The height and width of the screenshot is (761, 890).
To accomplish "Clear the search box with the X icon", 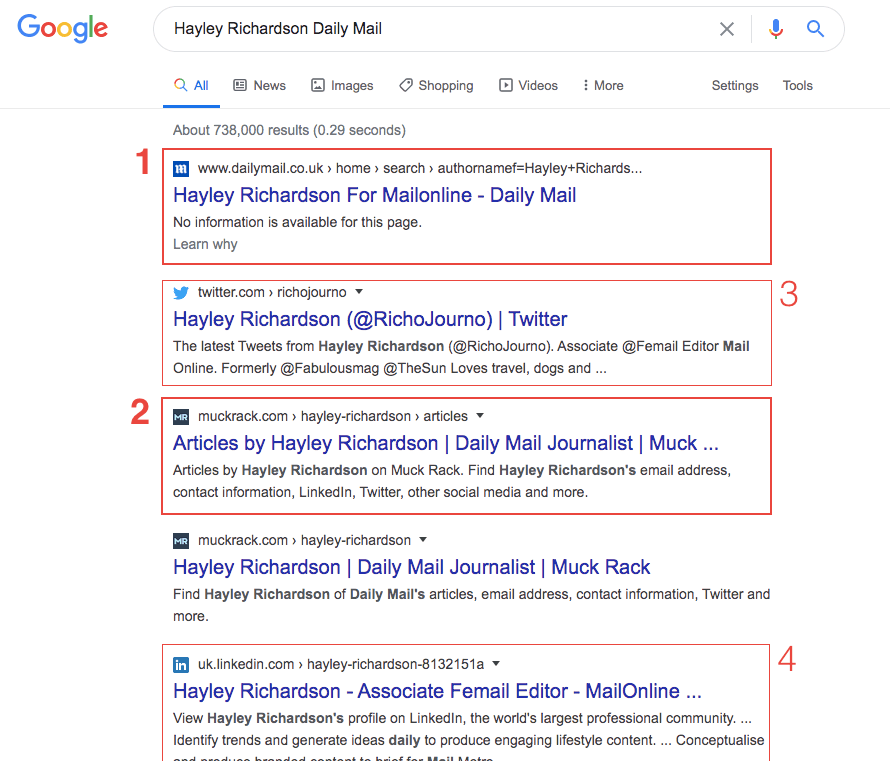I will pos(727,29).
